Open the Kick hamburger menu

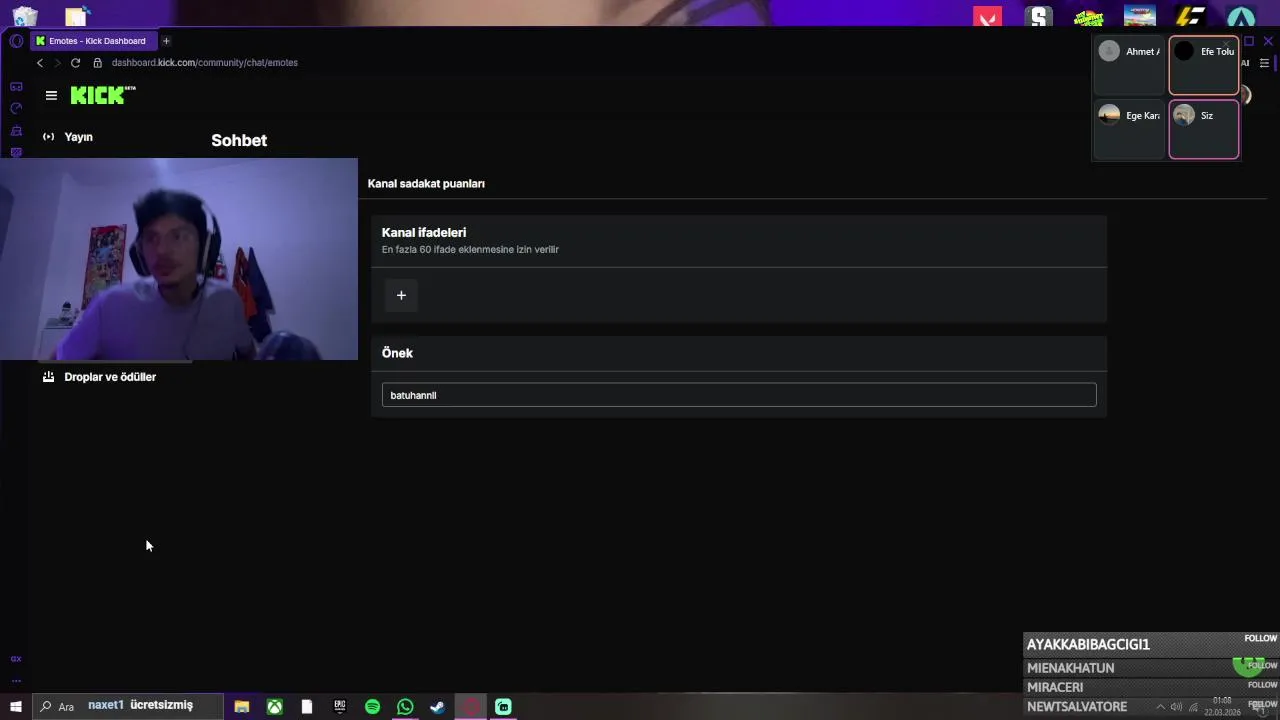51,96
